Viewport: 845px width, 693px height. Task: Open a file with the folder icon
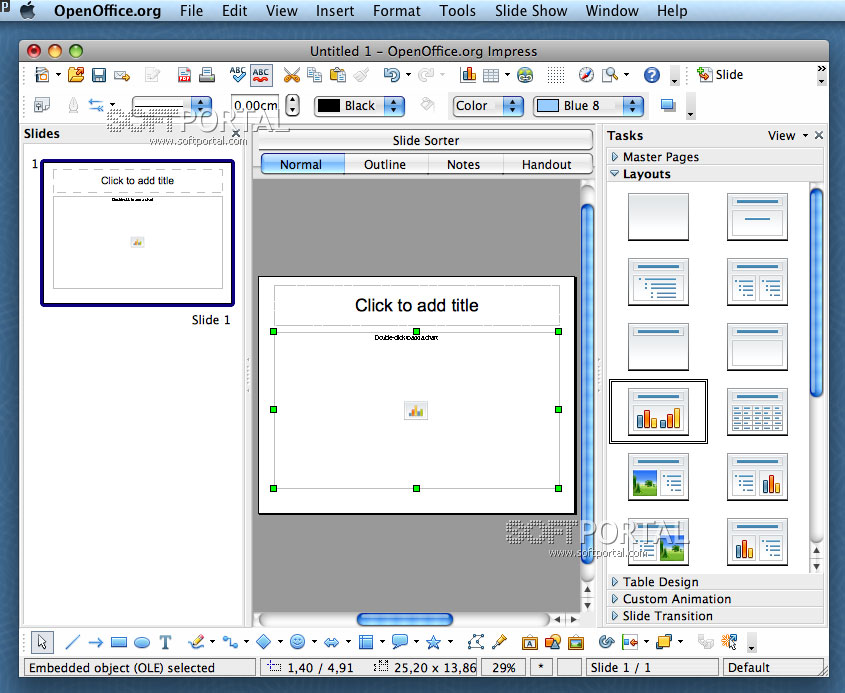tap(75, 75)
